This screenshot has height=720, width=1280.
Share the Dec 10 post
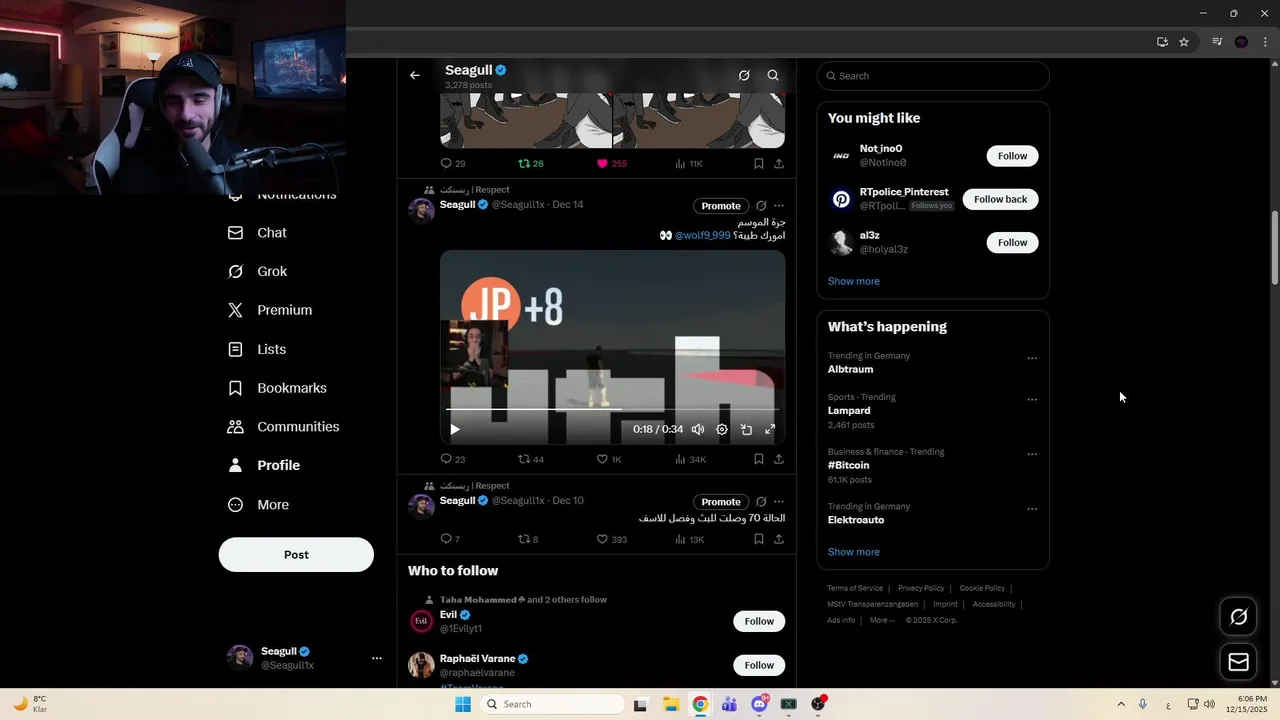(779, 539)
